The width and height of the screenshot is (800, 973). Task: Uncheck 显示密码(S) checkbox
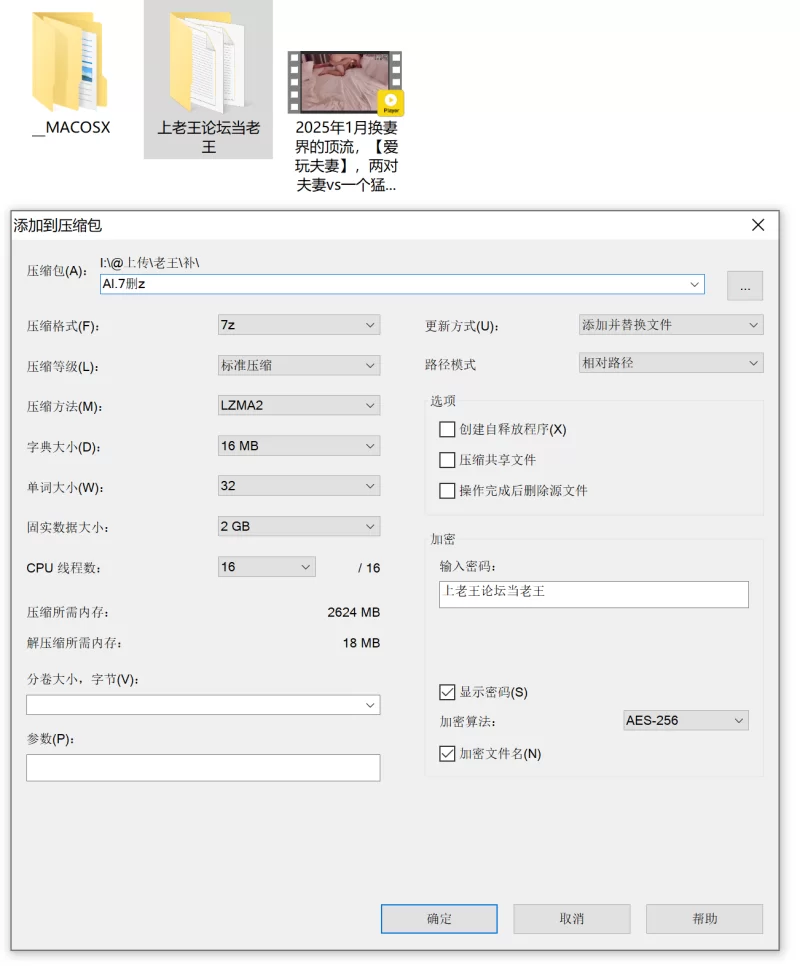pos(447,692)
